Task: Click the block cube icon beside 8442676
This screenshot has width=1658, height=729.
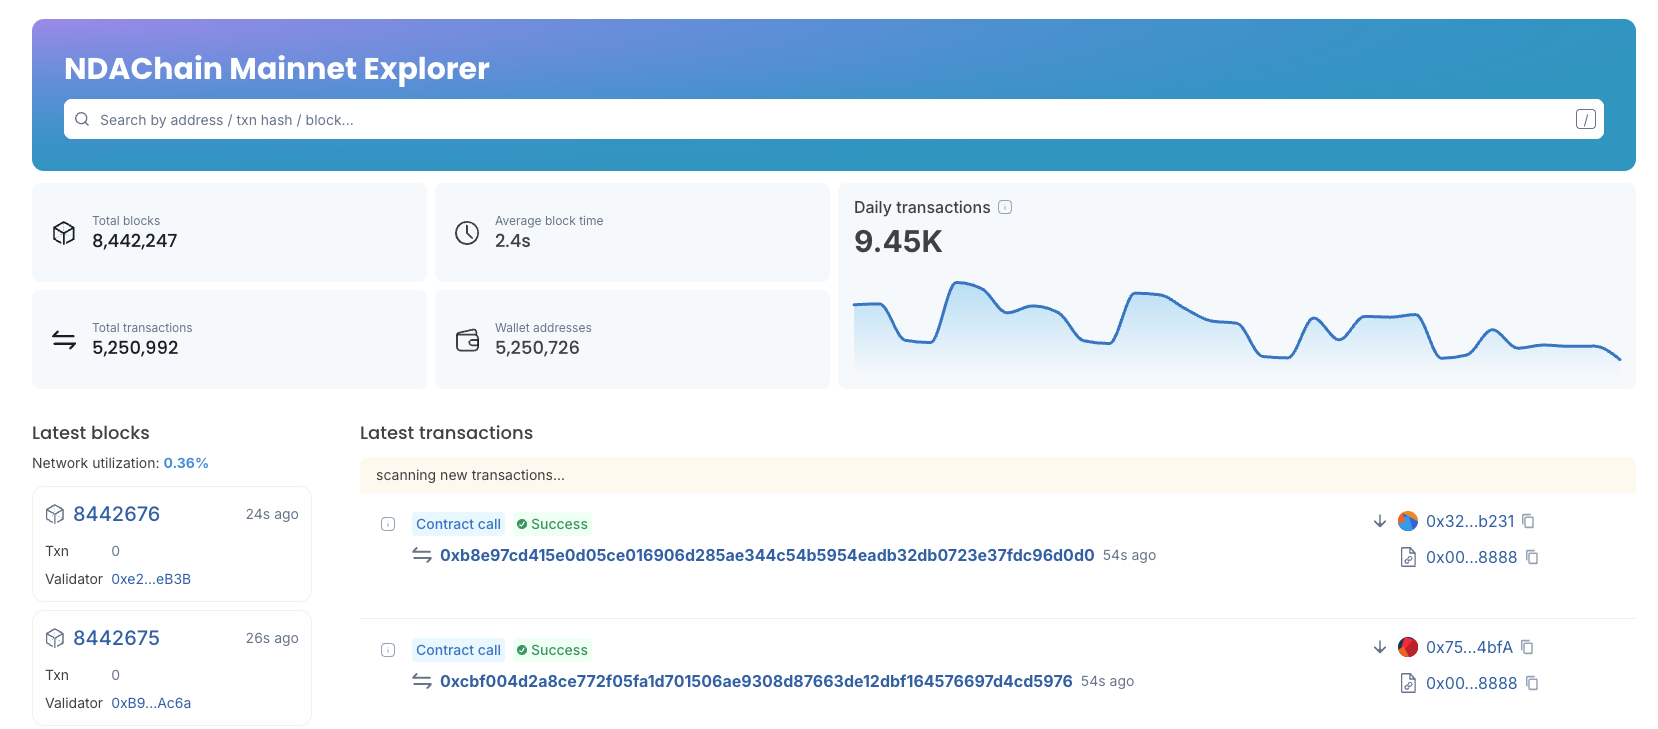Action: 55,514
